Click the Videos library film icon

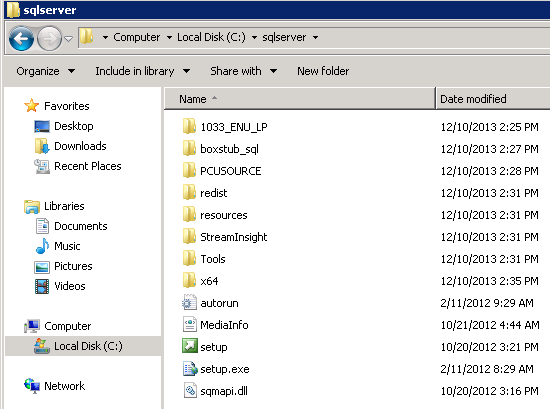42,286
